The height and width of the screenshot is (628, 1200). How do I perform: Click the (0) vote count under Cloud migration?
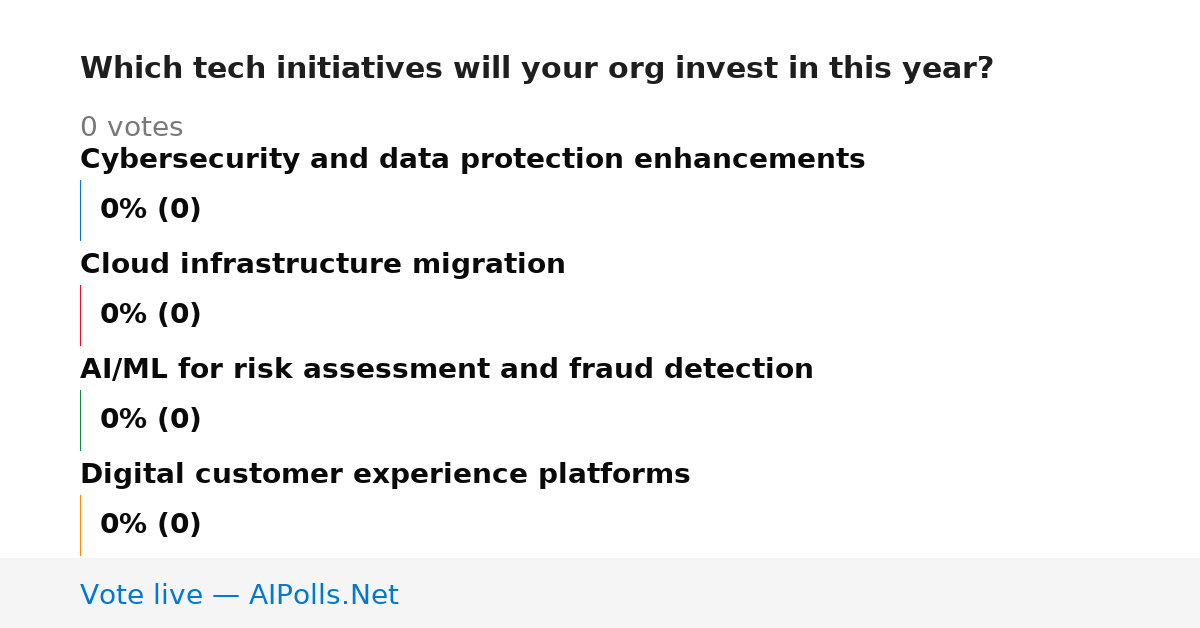pos(179,315)
